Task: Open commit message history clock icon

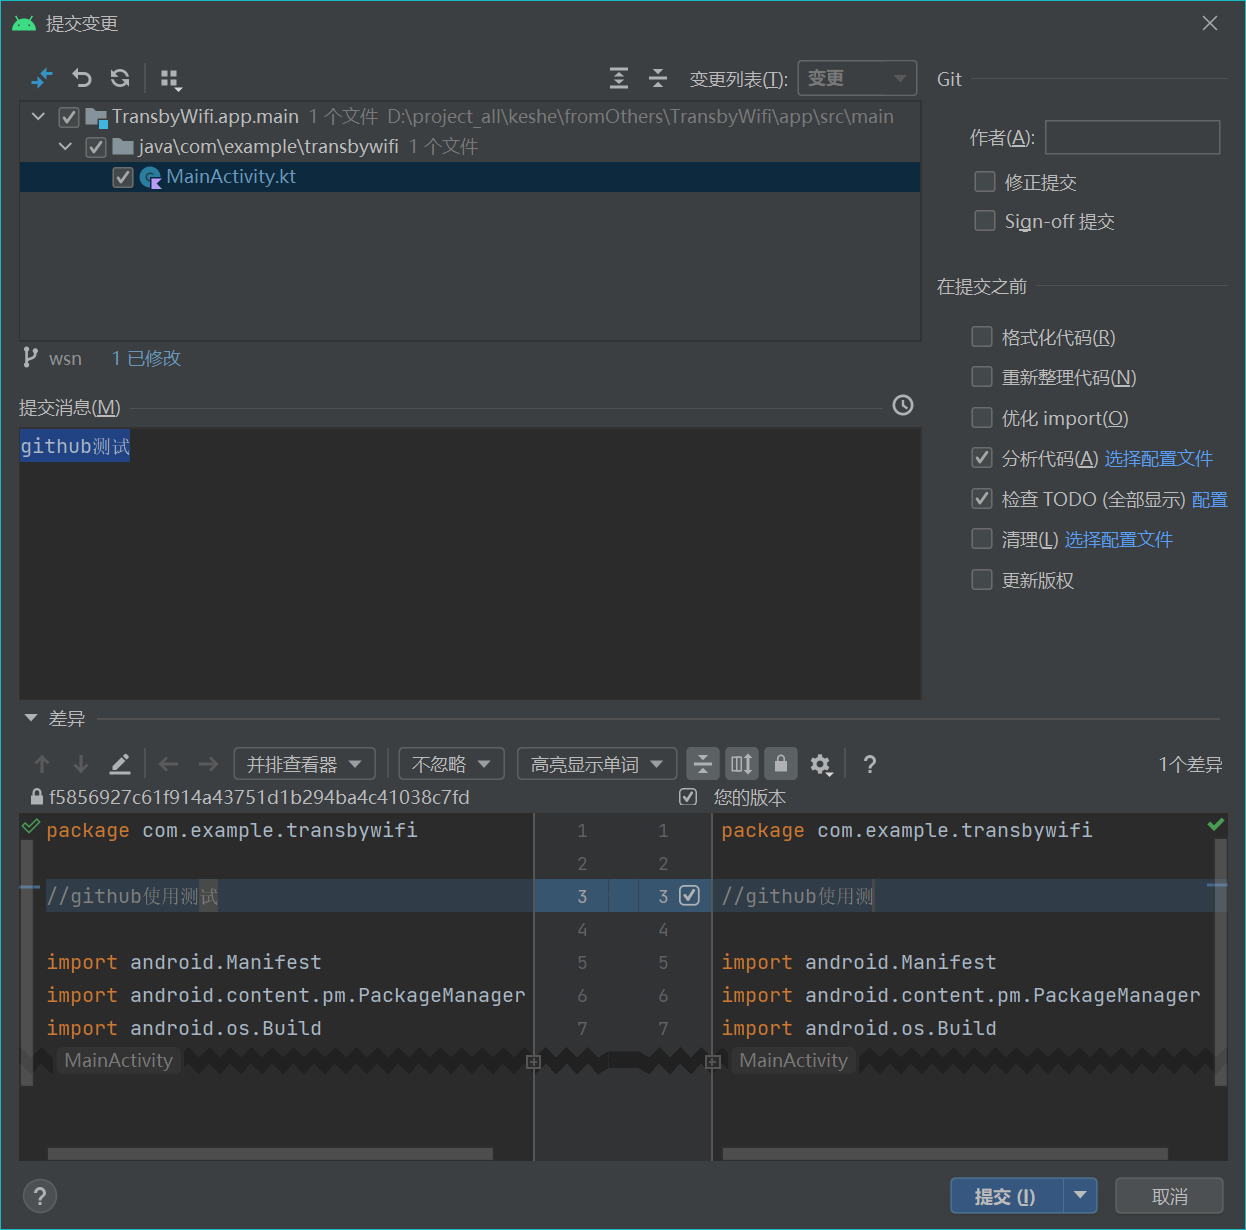Action: (902, 405)
